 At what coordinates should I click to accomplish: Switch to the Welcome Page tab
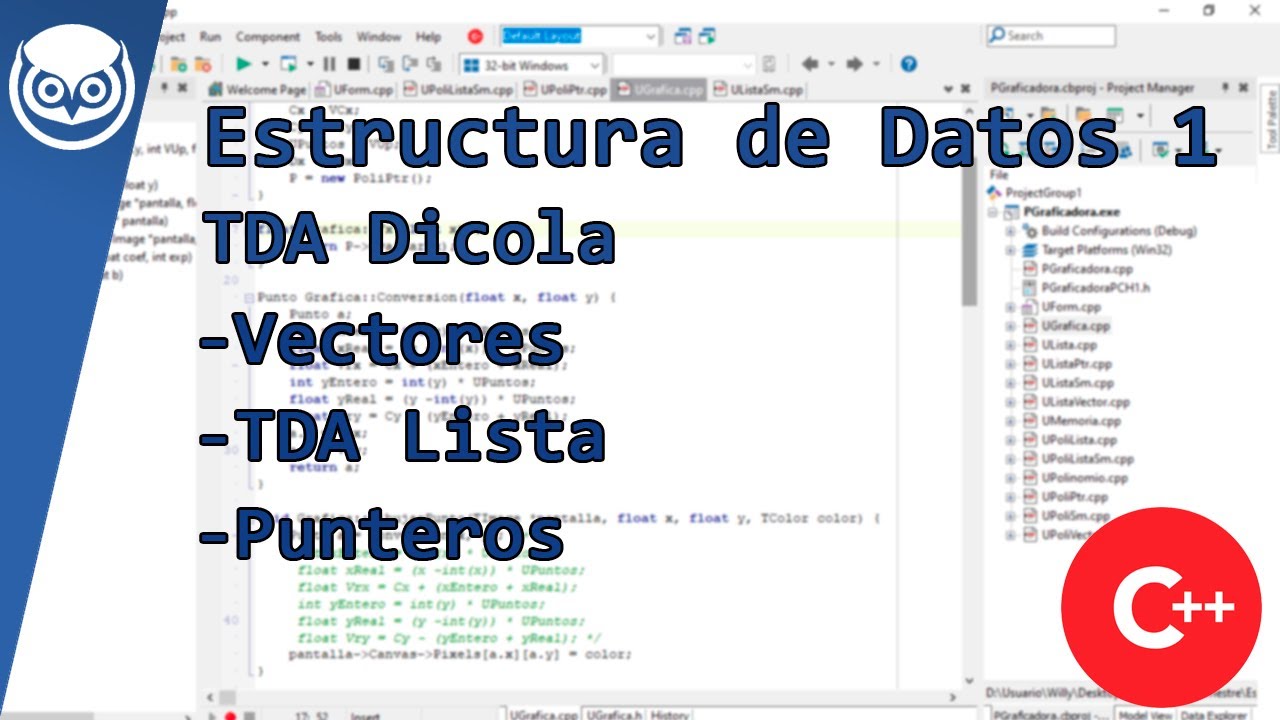[258, 89]
